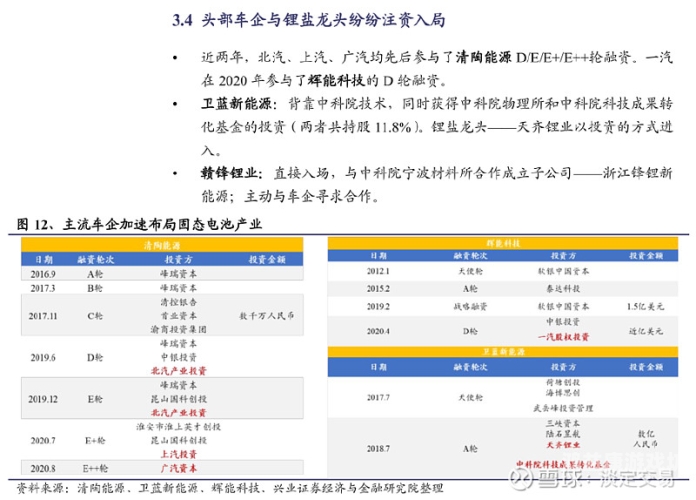Click date cell "2020.8"
Screen dimensions: 696x500
tap(43, 468)
